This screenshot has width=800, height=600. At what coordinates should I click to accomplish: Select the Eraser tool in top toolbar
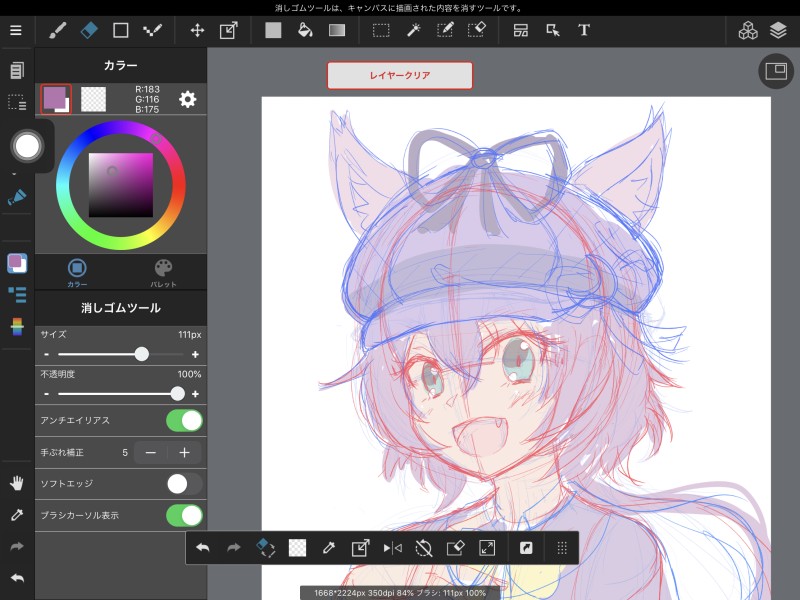click(x=89, y=31)
